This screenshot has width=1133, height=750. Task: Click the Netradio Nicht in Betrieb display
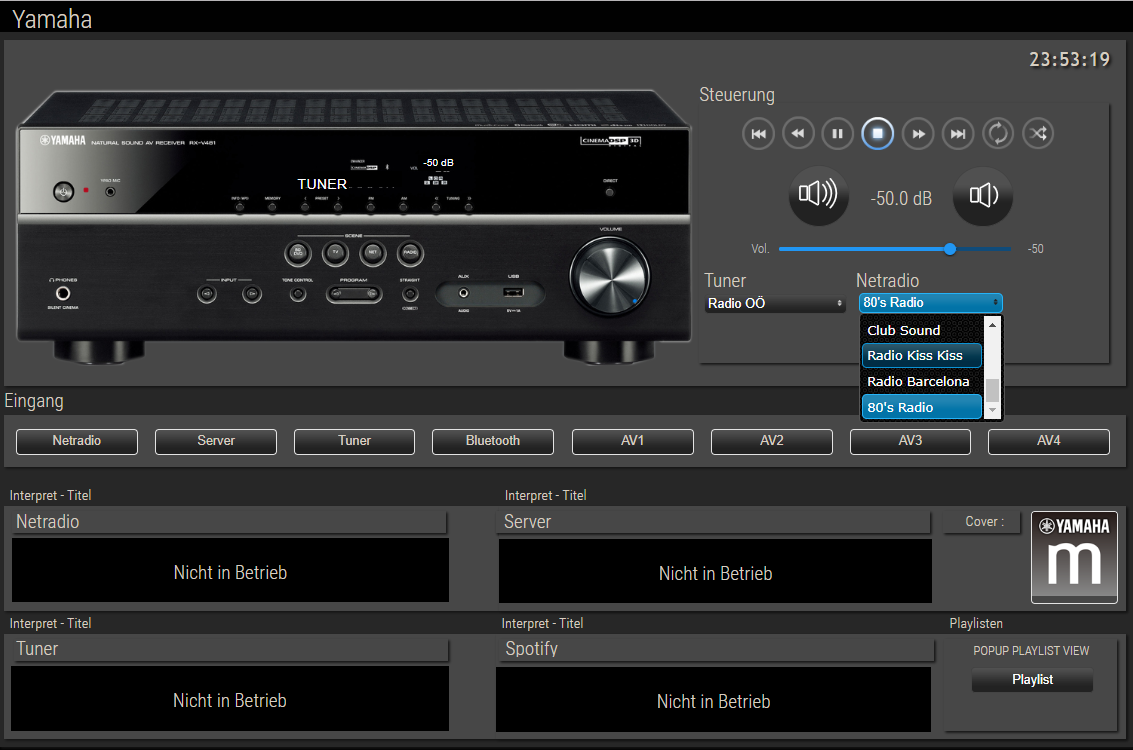point(230,570)
